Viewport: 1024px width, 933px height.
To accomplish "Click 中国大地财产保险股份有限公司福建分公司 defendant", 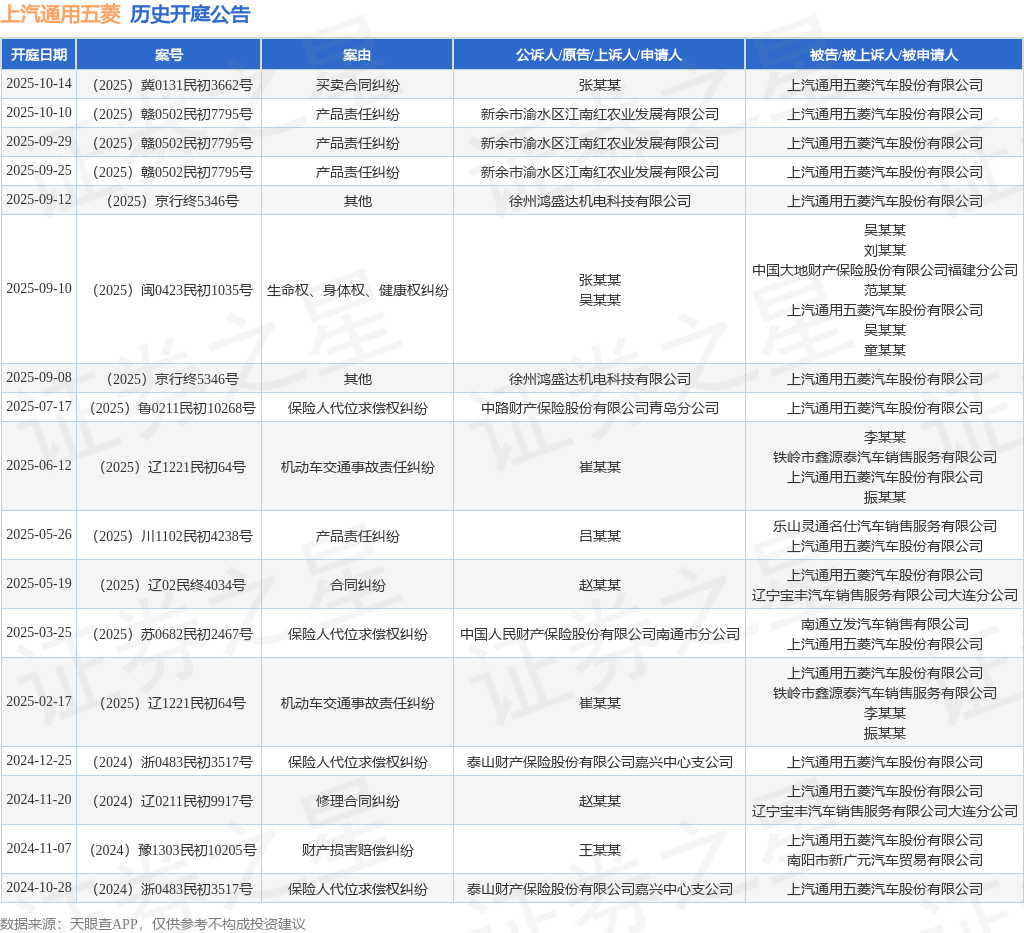I will 884,270.
